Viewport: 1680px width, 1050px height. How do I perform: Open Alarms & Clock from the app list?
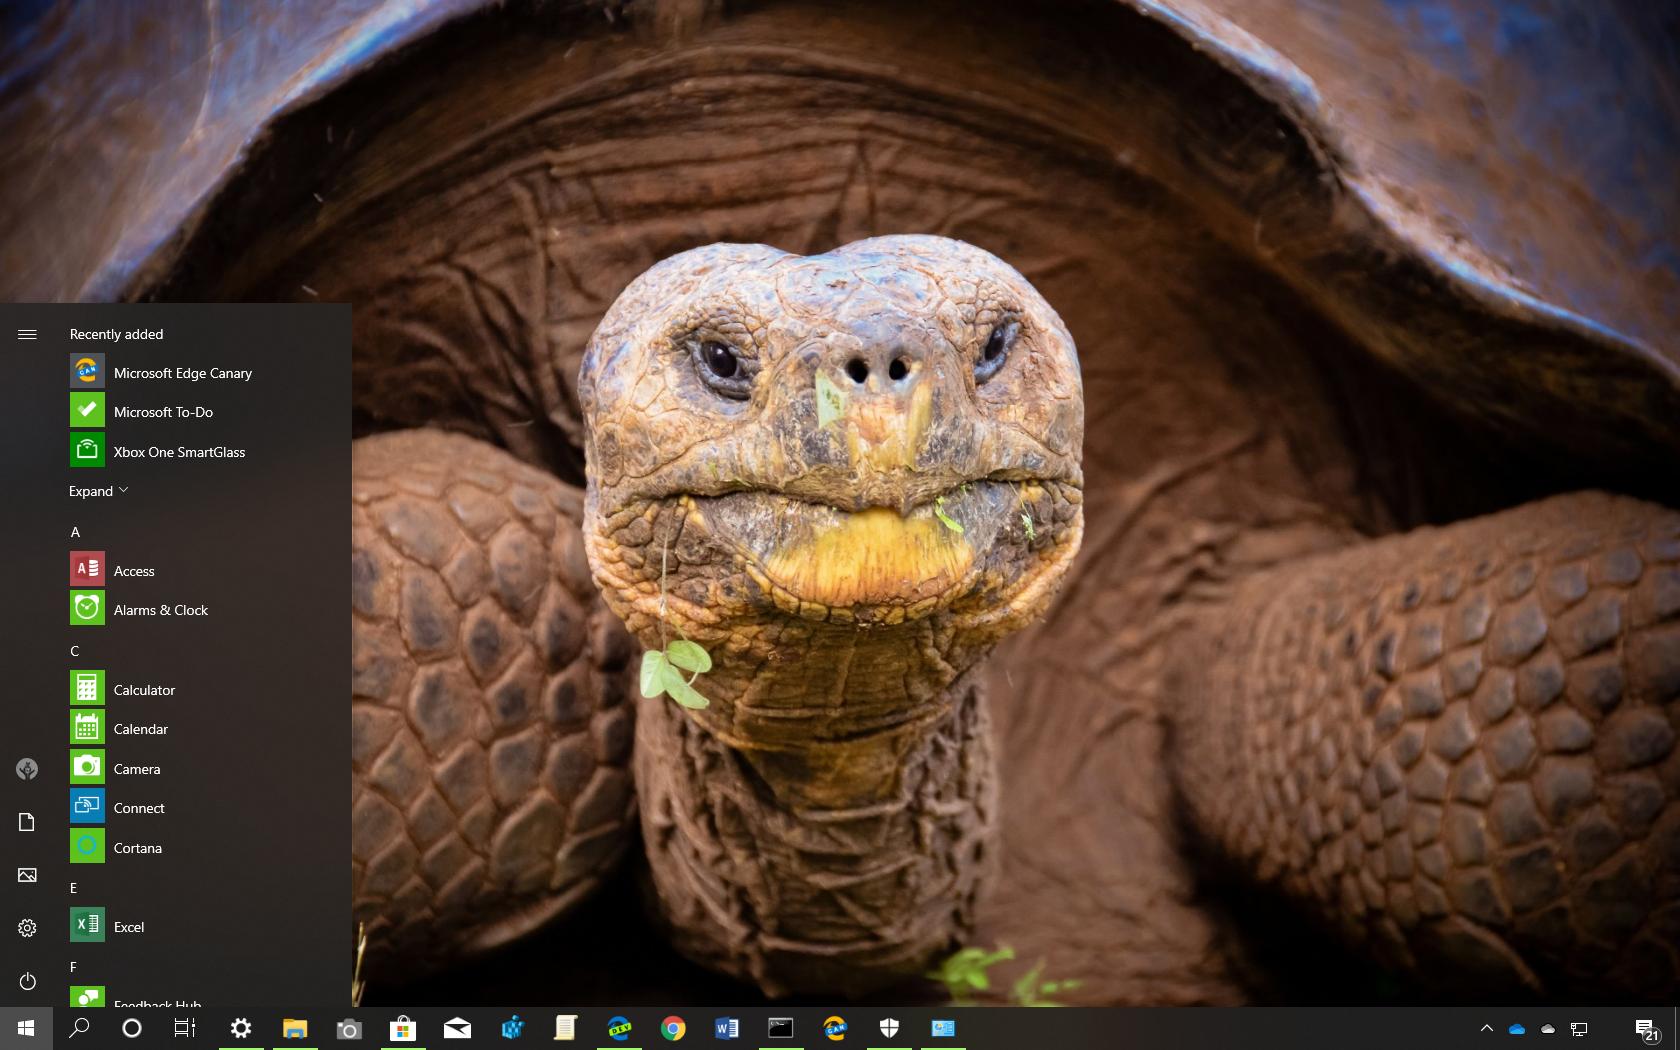[161, 609]
